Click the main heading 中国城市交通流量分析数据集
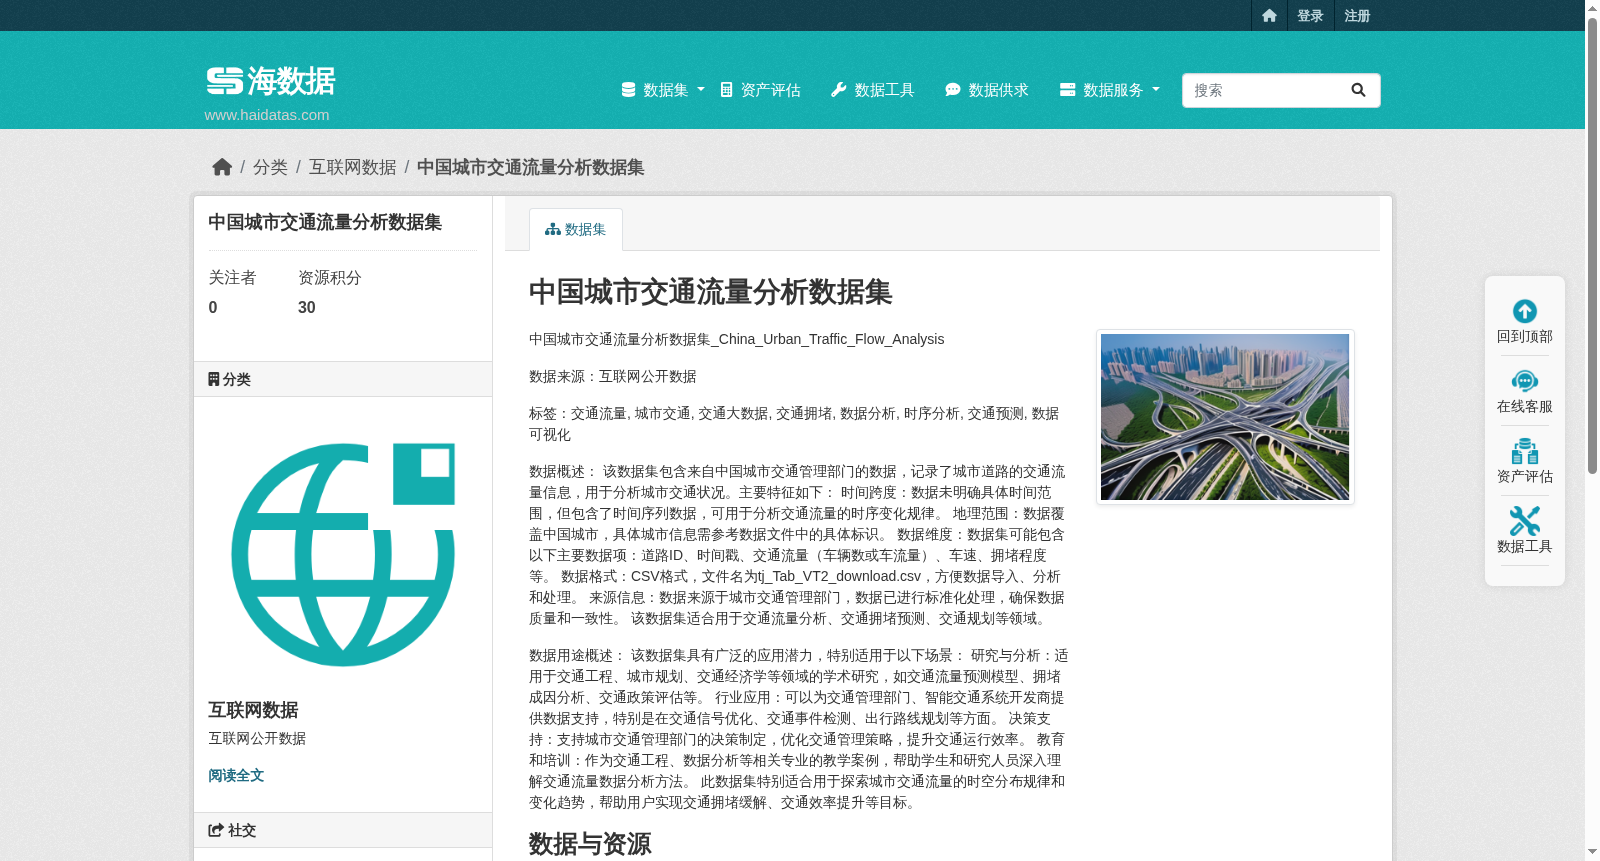 (711, 292)
